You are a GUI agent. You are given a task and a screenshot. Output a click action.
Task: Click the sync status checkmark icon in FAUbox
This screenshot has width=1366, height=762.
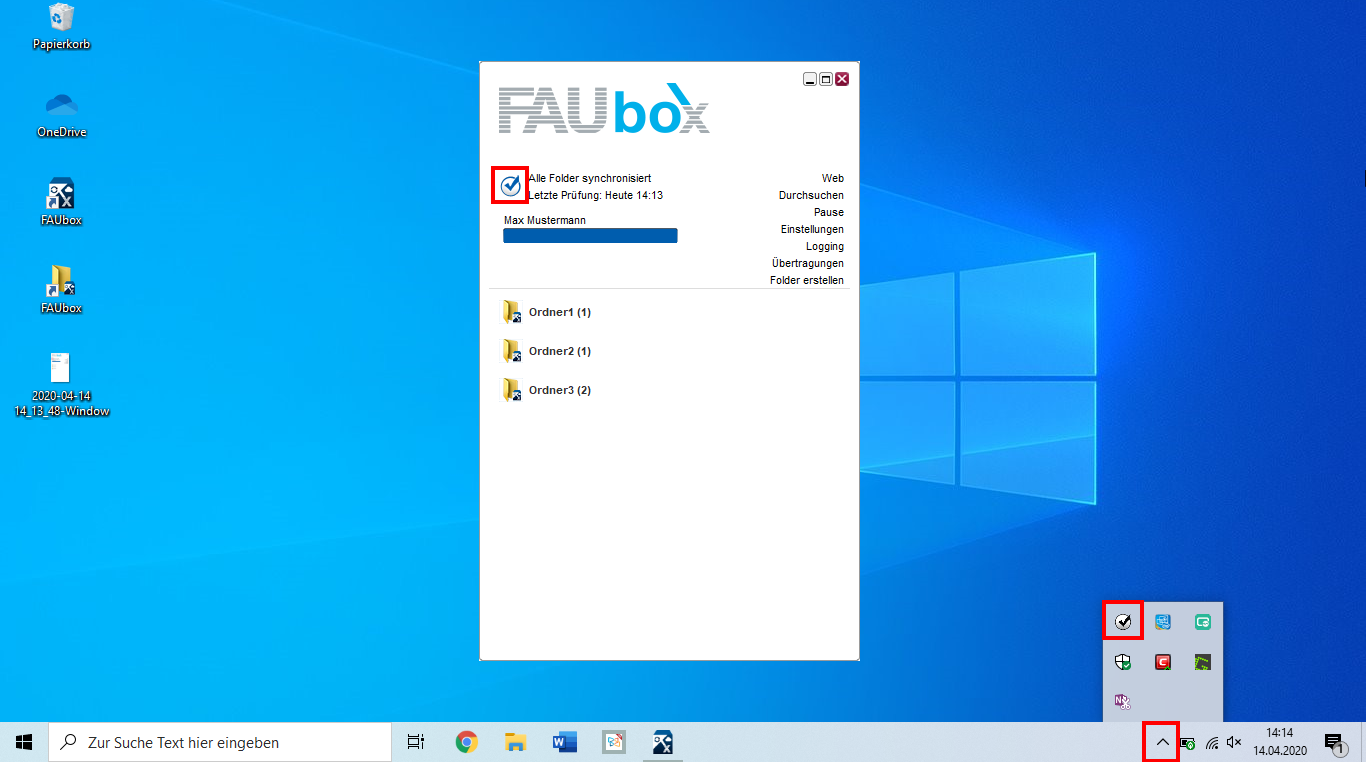click(x=510, y=185)
